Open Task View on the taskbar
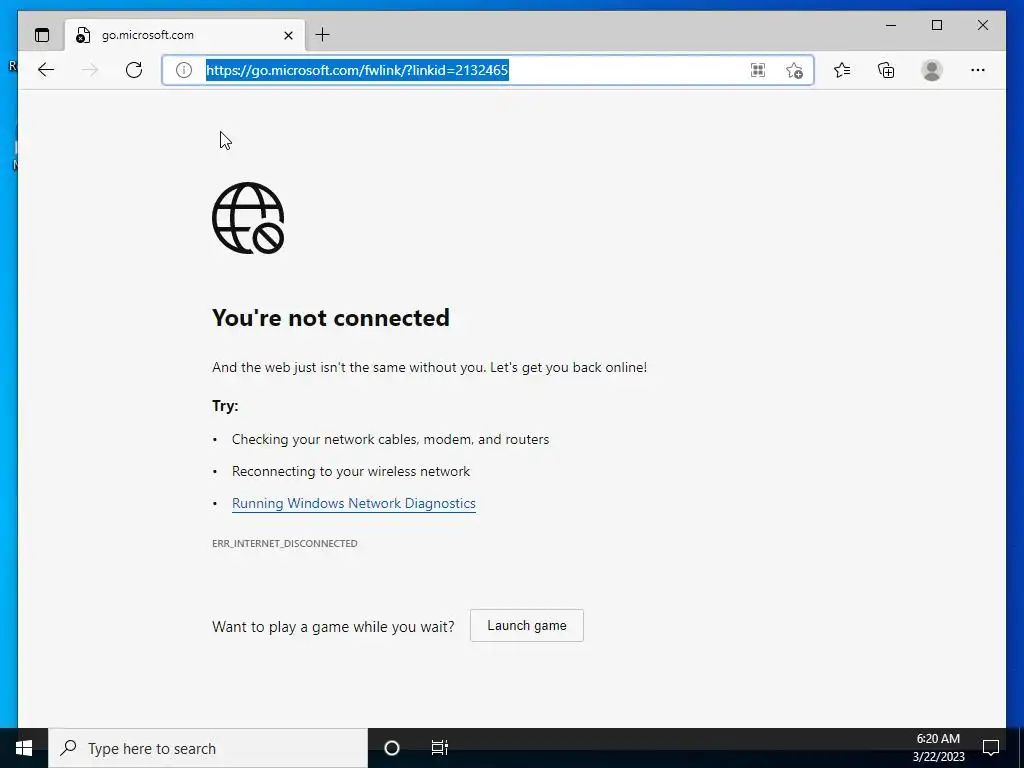This screenshot has width=1024, height=768. pyautogui.click(x=440, y=748)
